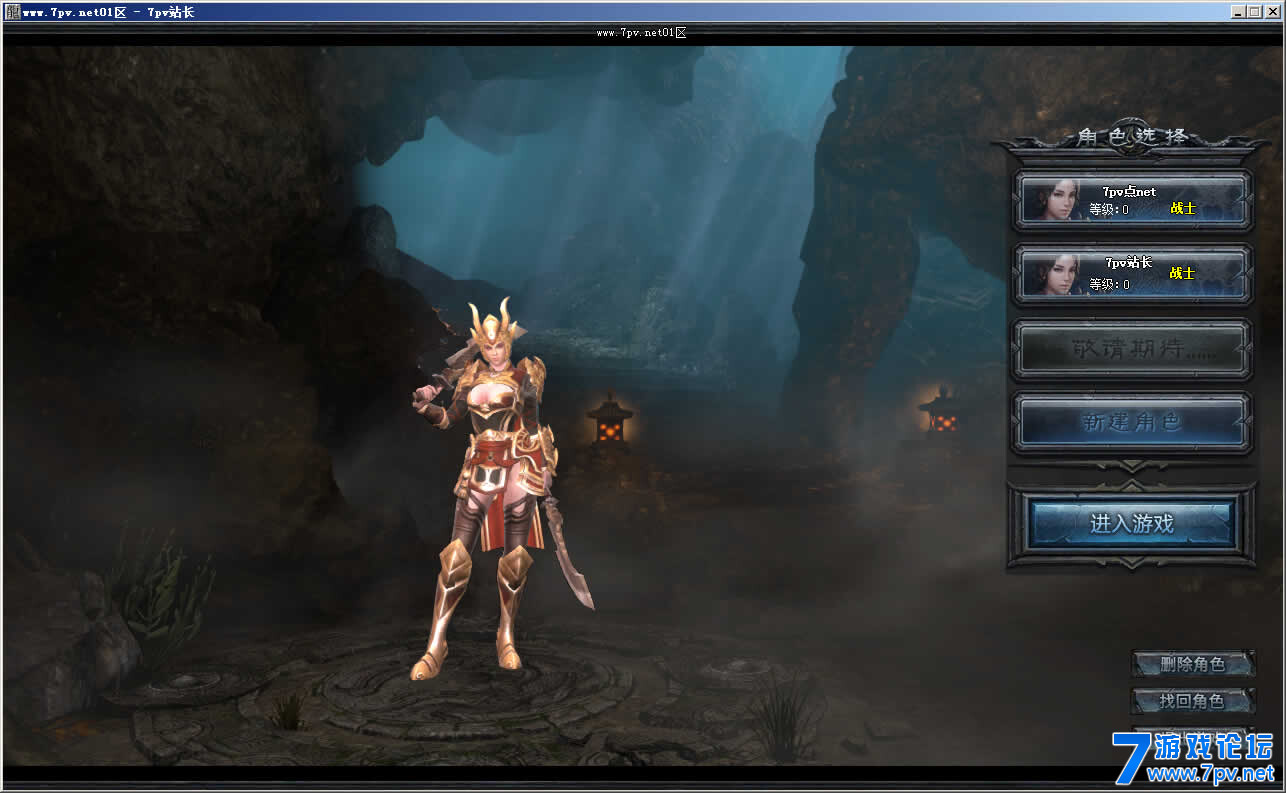1286x793 pixels.
Task: Click the 等级:0 text under 7pv点net
Action: tap(1109, 210)
